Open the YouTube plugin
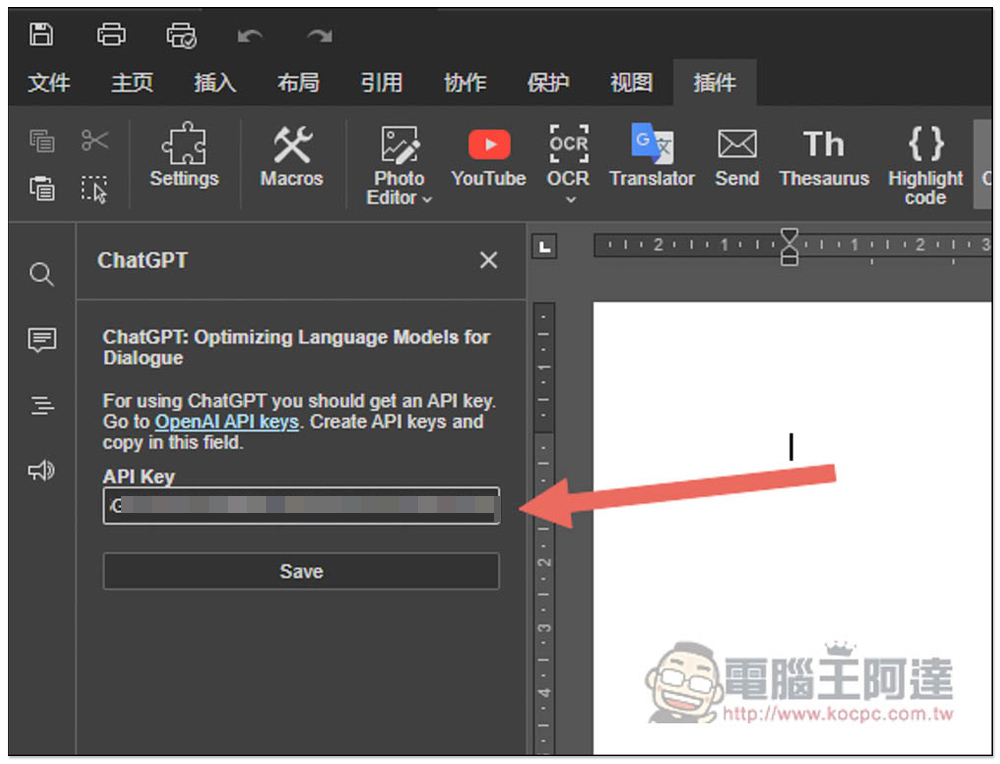The height and width of the screenshot is (764, 1000). coord(489,156)
